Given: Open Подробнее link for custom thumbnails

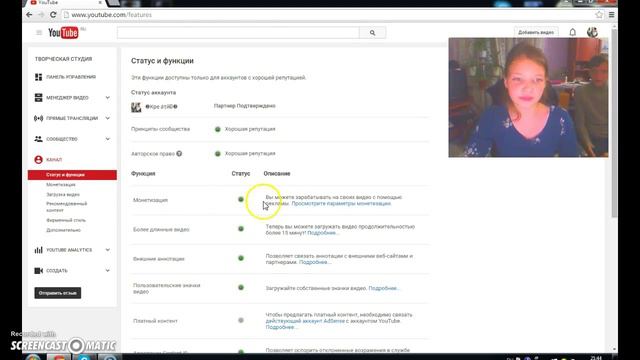Looking at the screenshot, I should [x=384, y=288].
